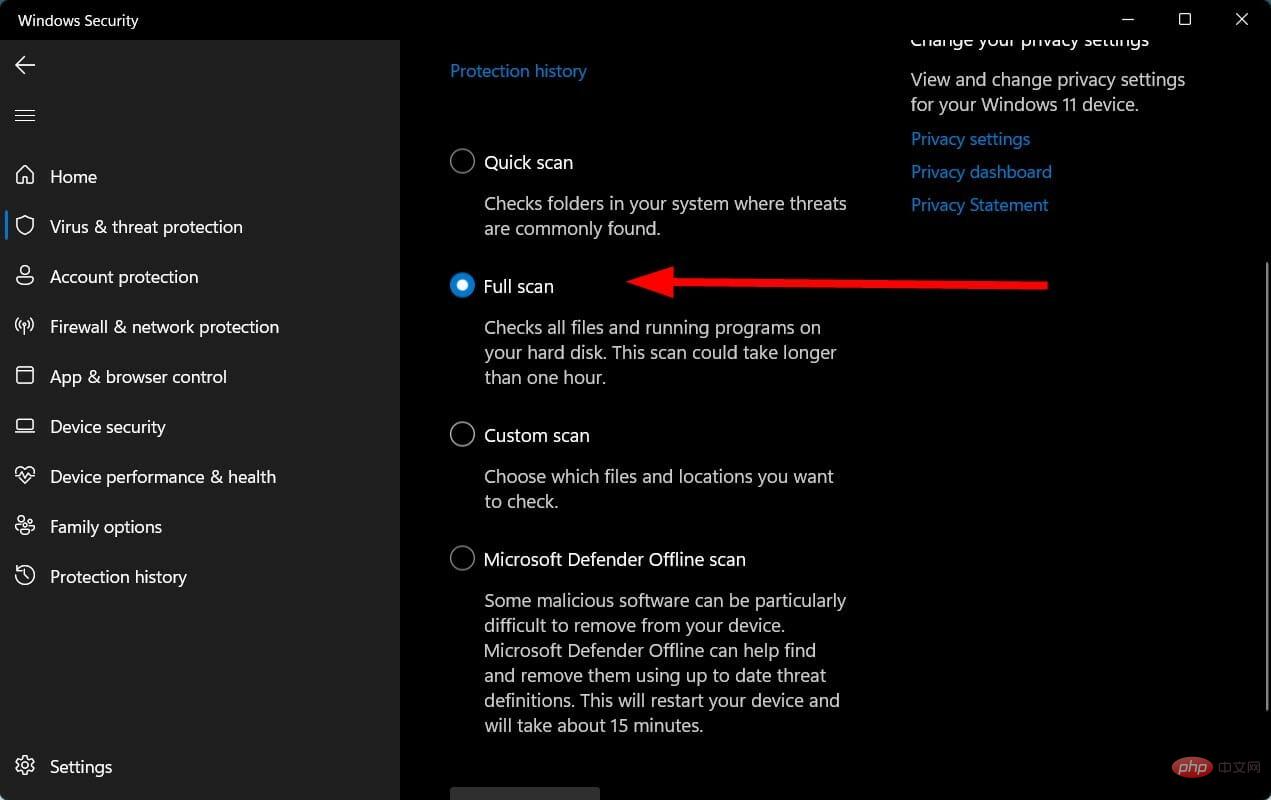Select Microsoft Defender Offline scan option
This screenshot has height=800, width=1271.
click(x=462, y=559)
